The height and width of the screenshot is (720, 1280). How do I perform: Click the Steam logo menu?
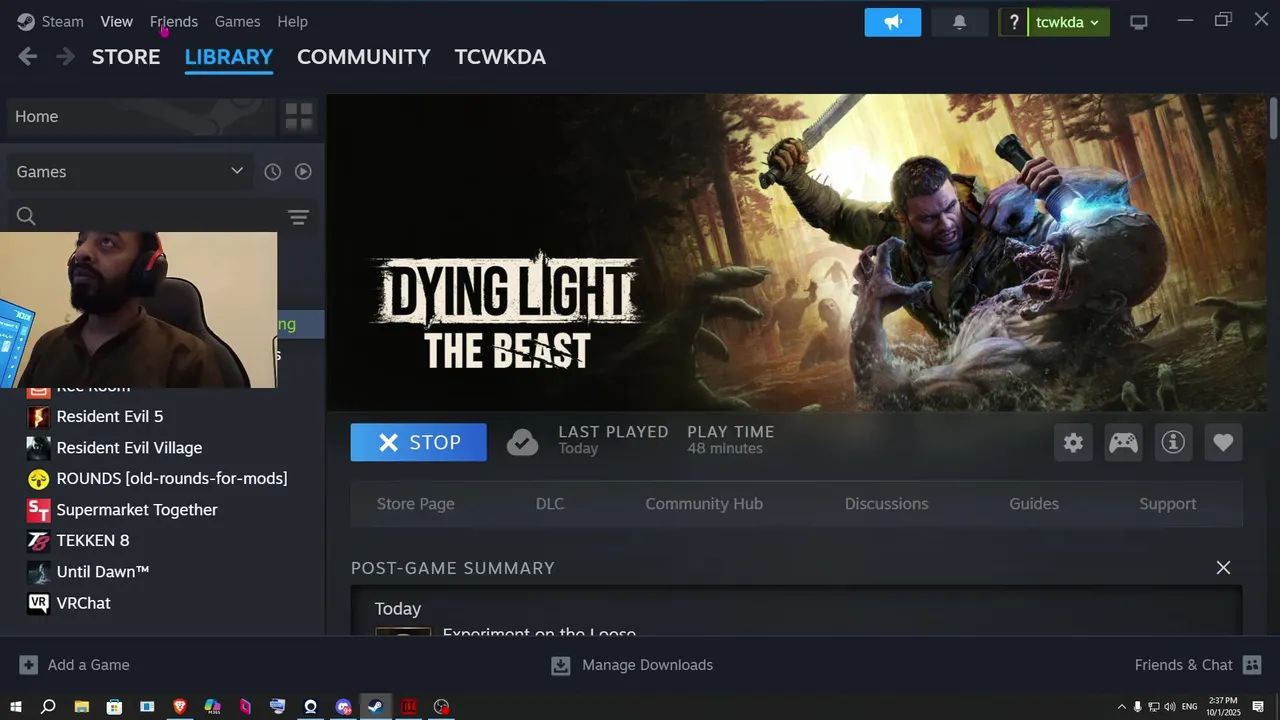click(50, 21)
